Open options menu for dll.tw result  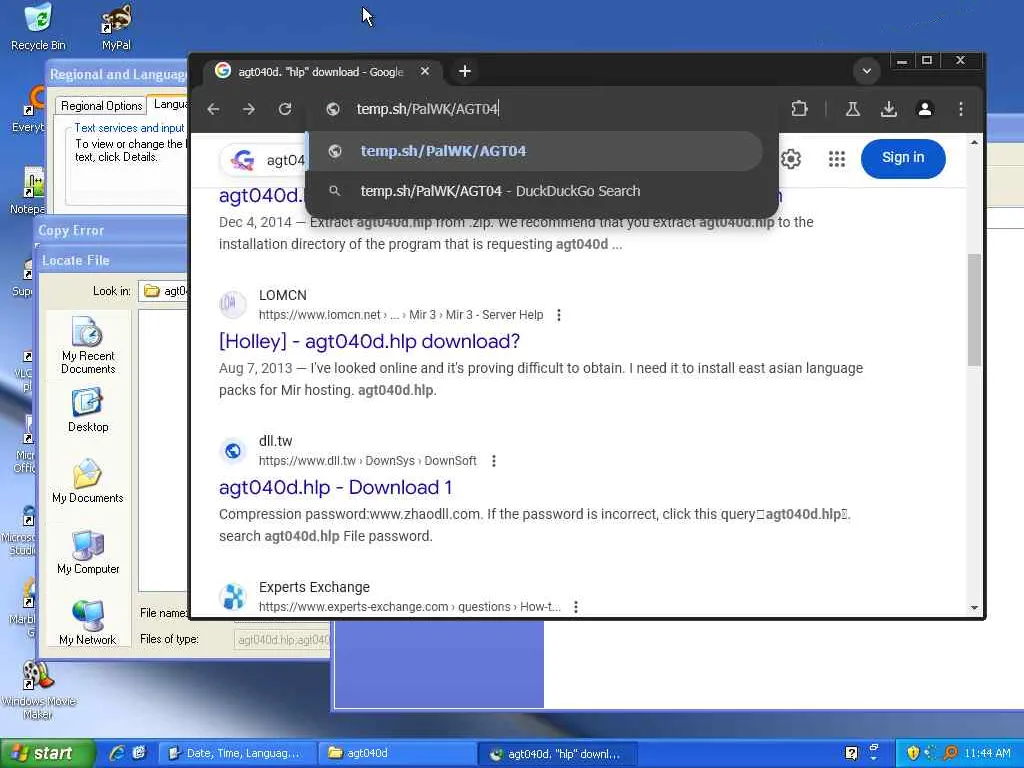pyautogui.click(x=494, y=461)
